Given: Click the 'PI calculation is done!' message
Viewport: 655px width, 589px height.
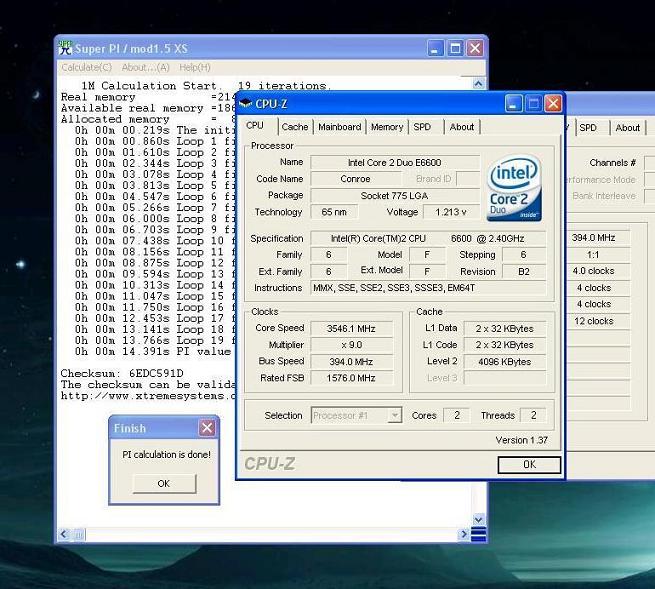Looking at the screenshot, I should [x=166, y=454].
